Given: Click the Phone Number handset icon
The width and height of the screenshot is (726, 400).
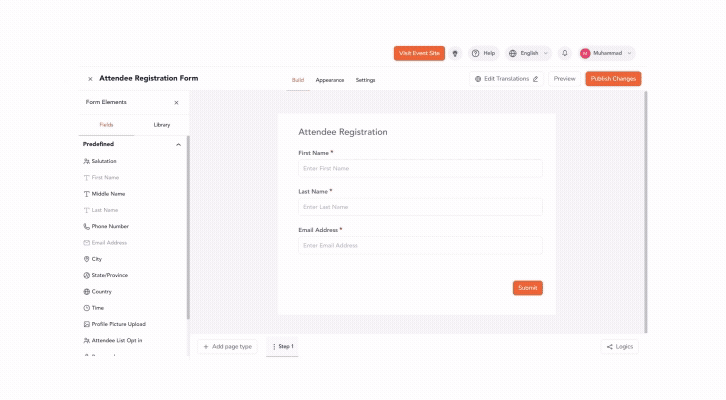Looking at the screenshot, I should point(86,226).
